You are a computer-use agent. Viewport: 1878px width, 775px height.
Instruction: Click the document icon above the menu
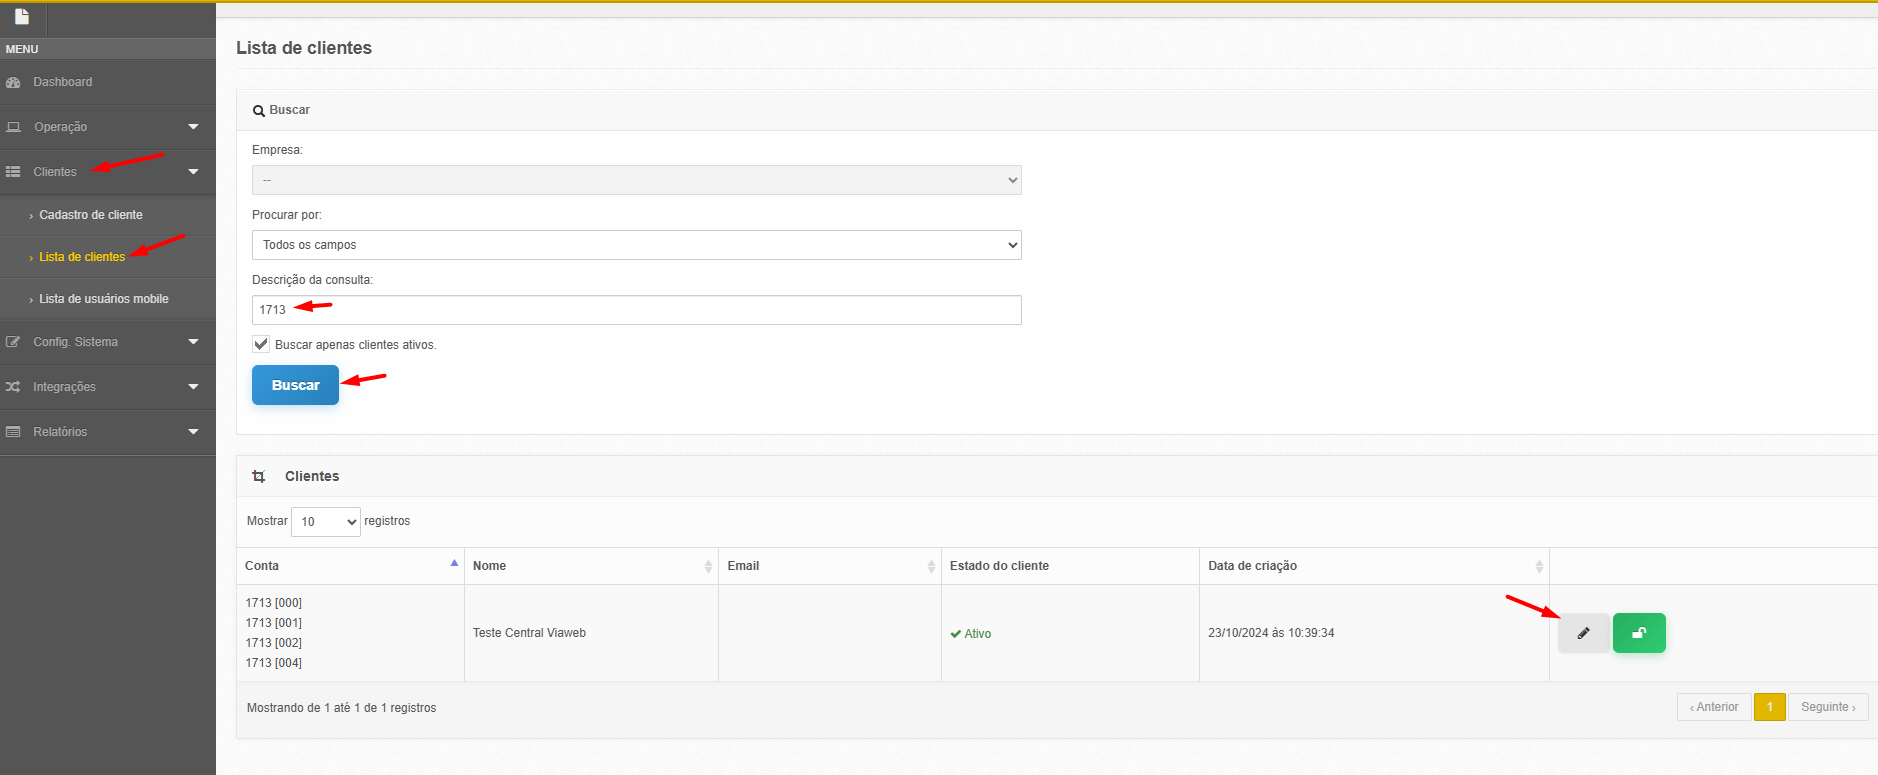click(x=22, y=17)
